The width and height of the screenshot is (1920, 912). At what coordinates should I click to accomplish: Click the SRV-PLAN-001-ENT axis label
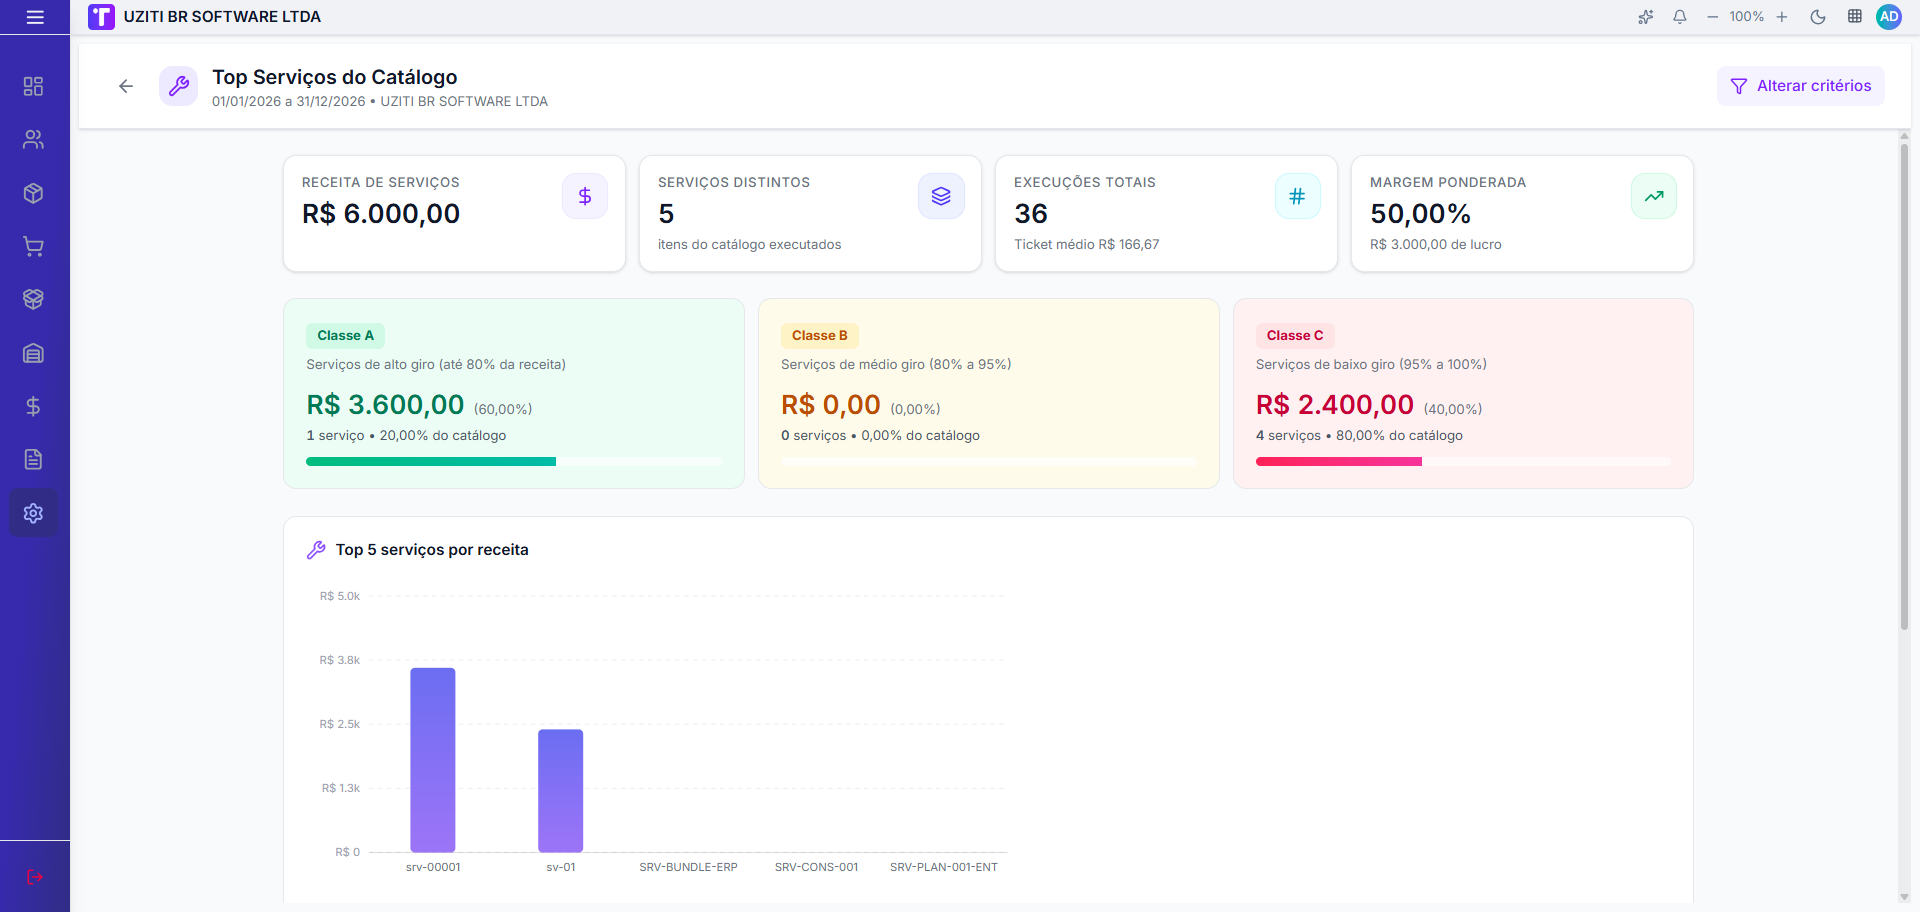[944, 868]
